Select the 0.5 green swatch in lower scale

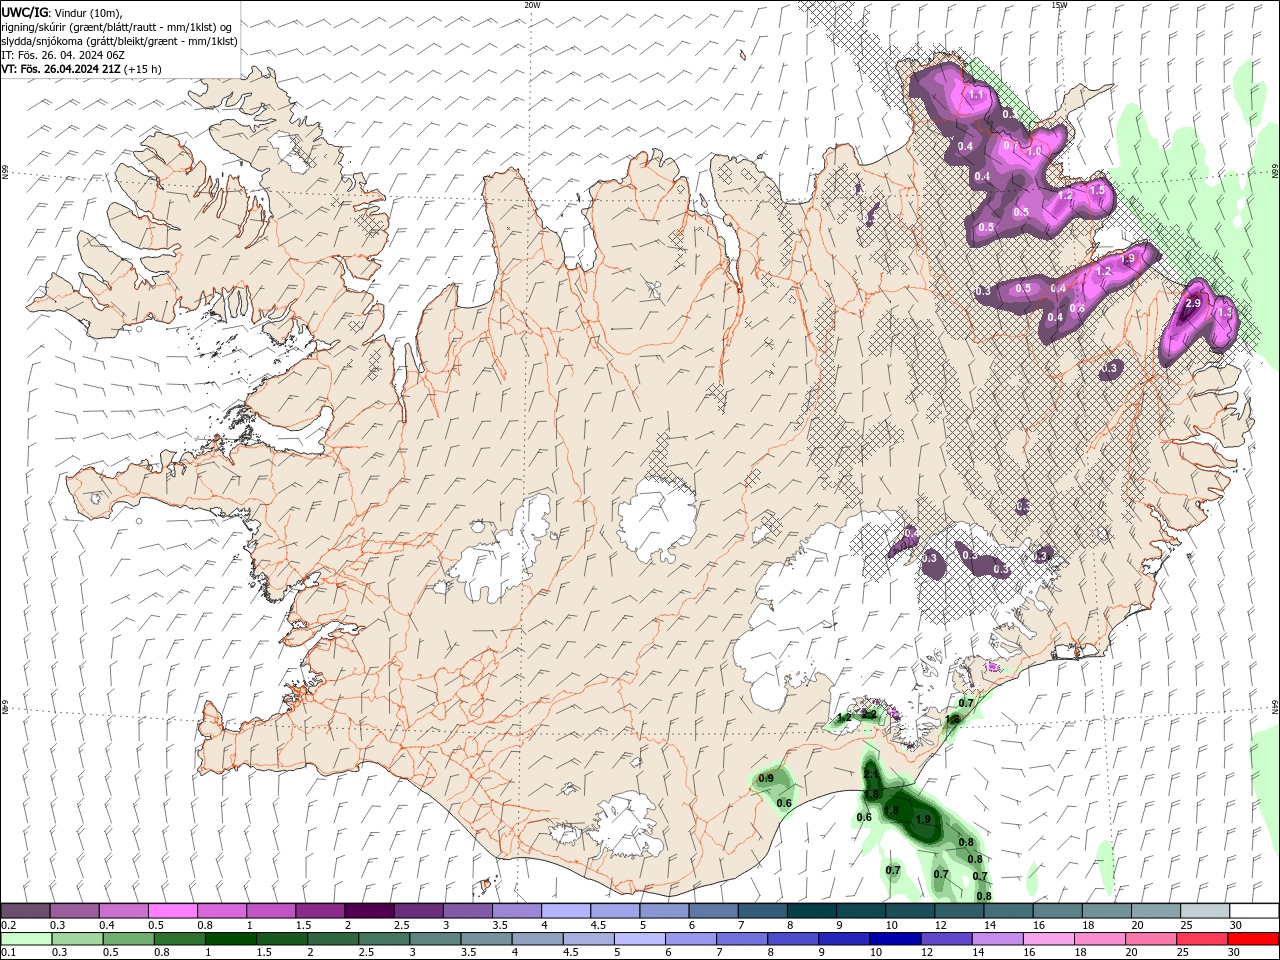pyautogui.click(x=128, y=939)
